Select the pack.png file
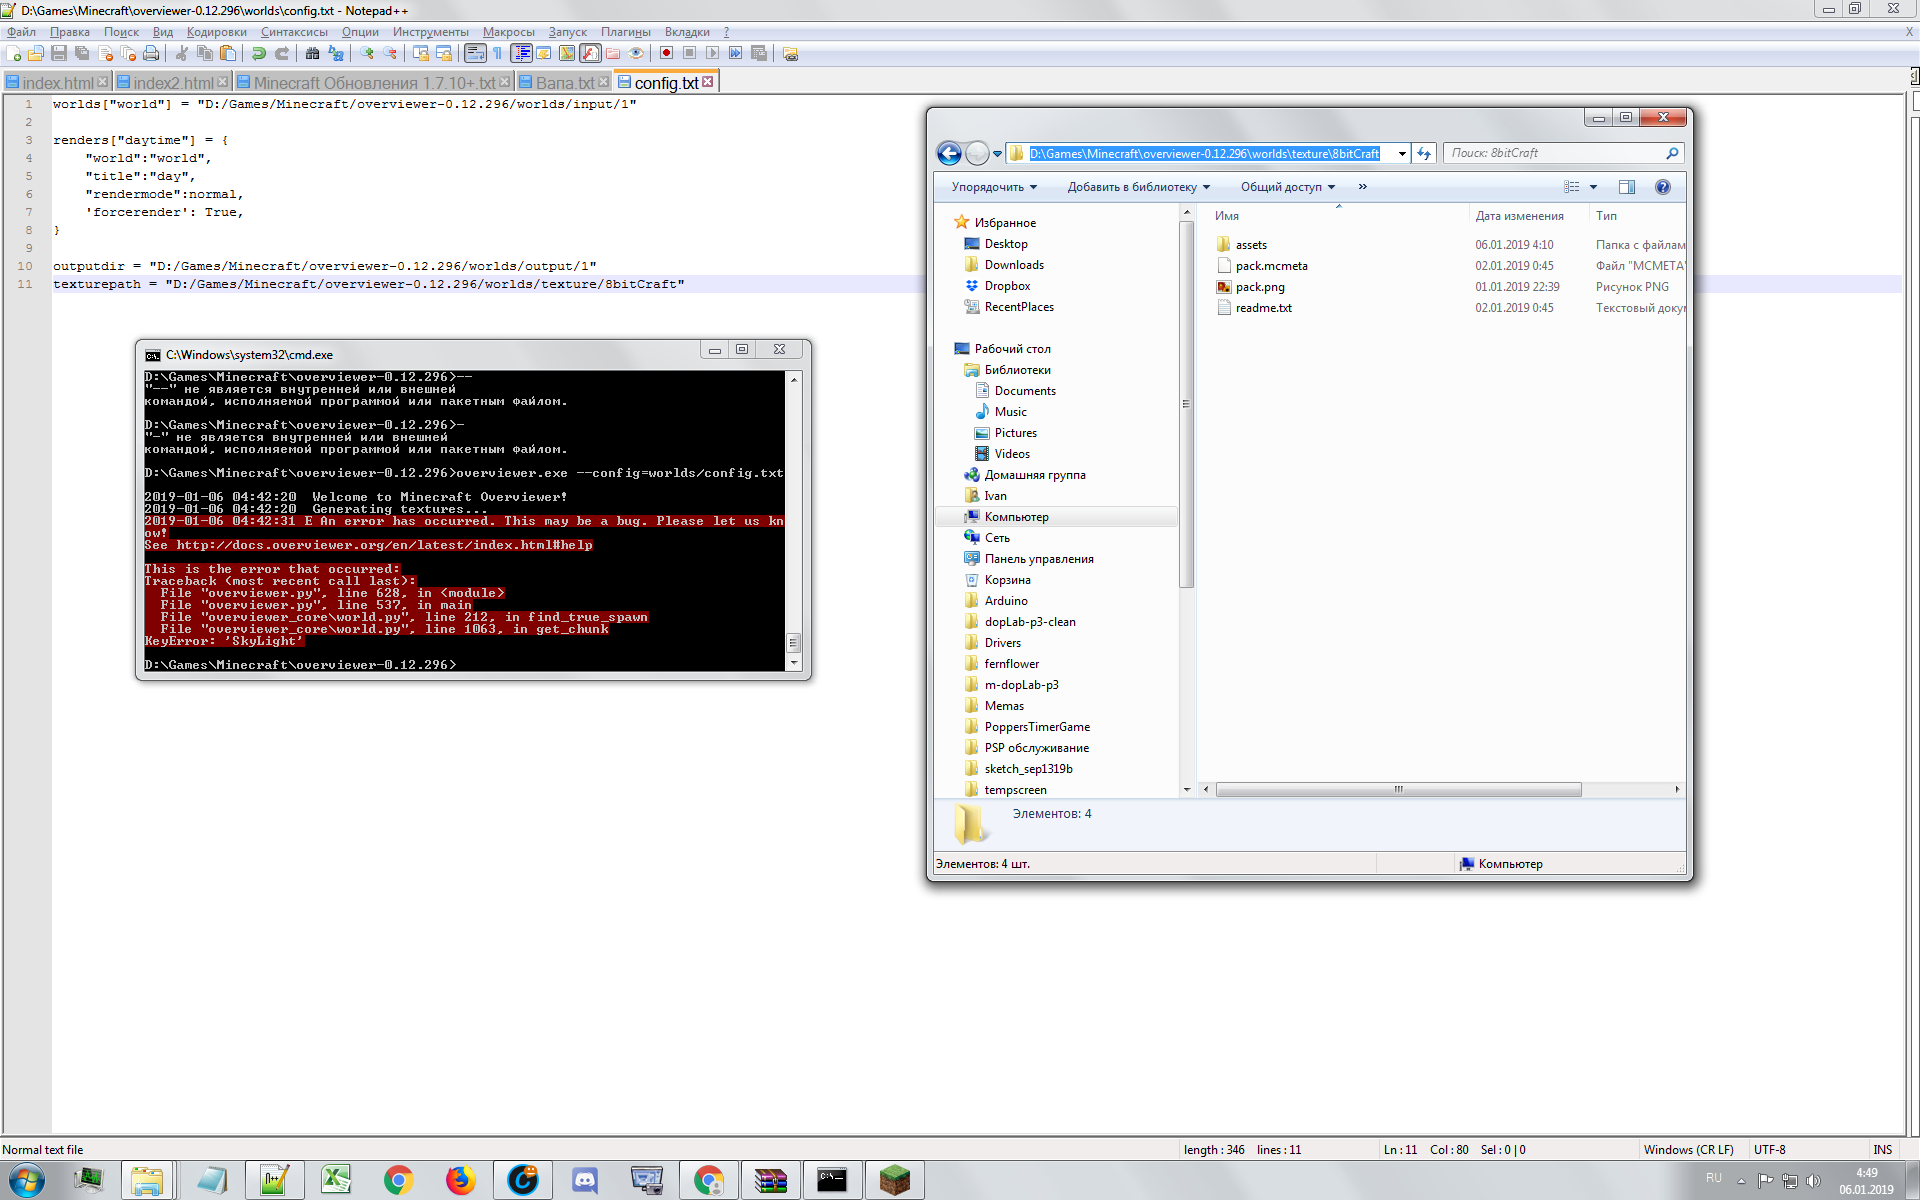 click(1259, 287)
